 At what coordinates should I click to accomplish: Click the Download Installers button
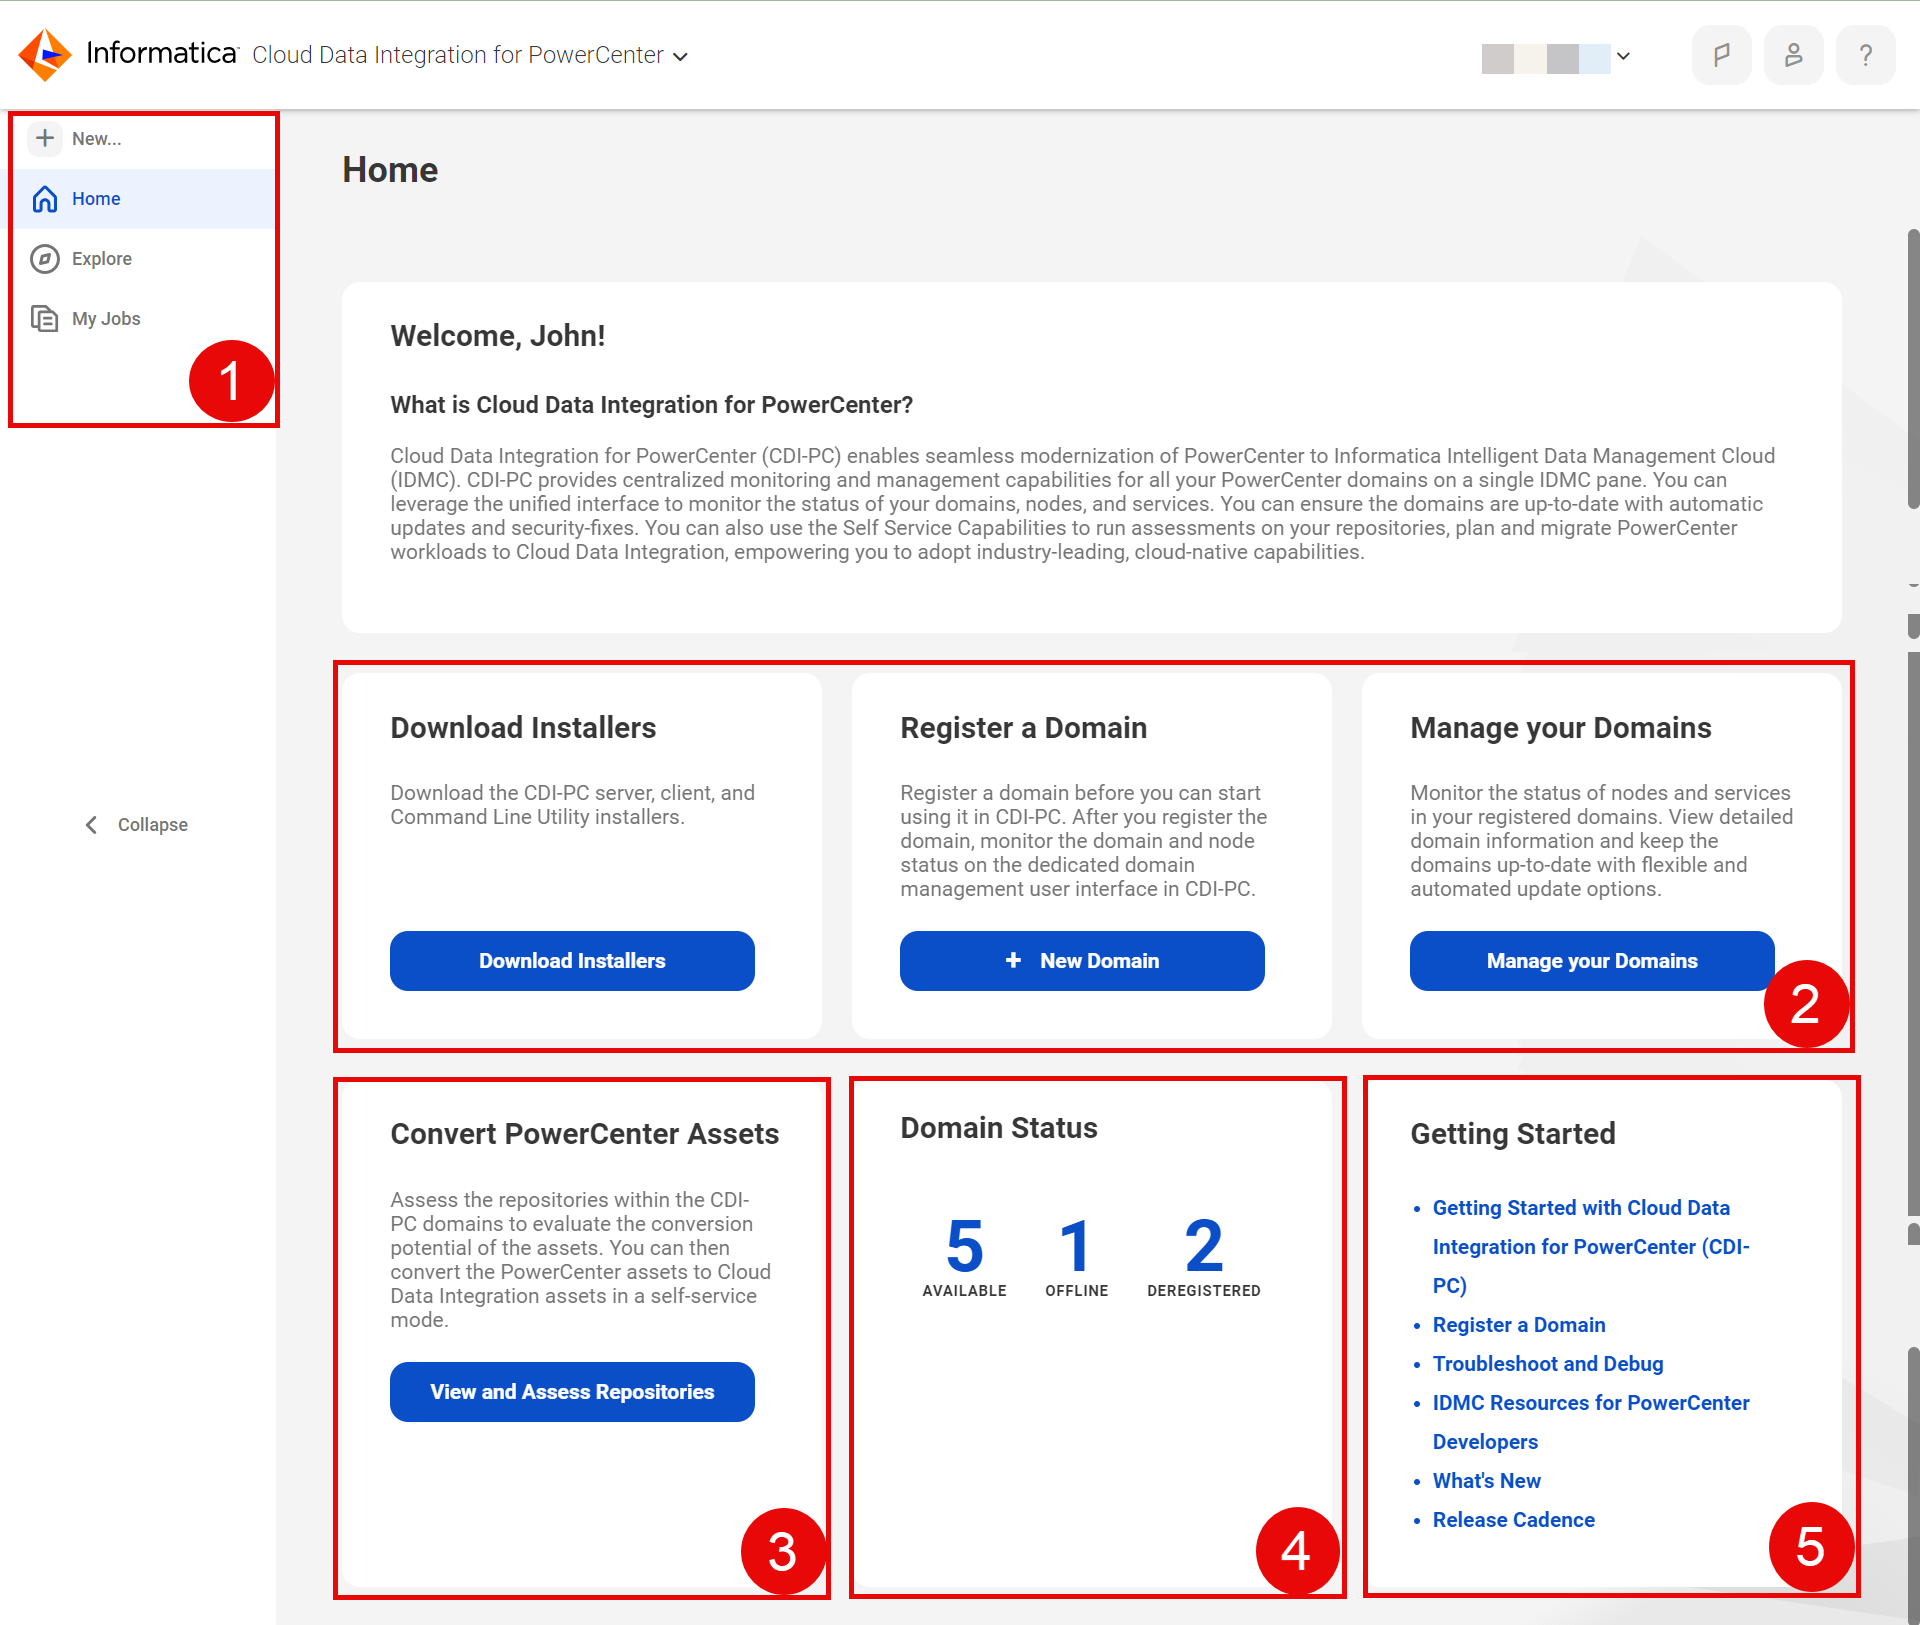(572, 960)
